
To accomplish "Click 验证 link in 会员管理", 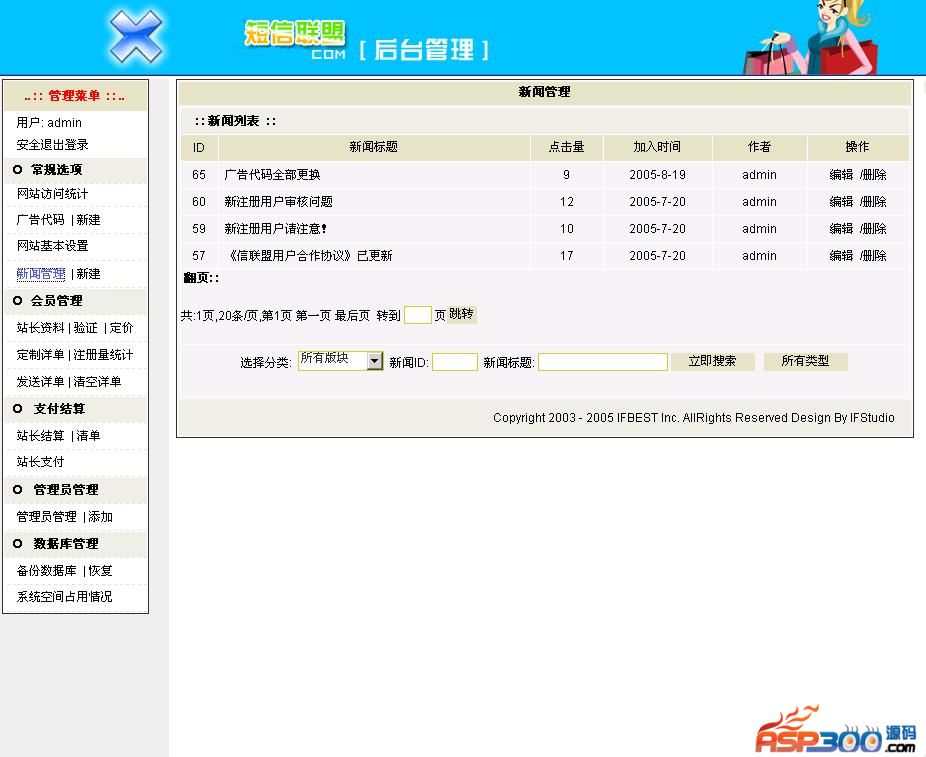I will coord(86,328).
